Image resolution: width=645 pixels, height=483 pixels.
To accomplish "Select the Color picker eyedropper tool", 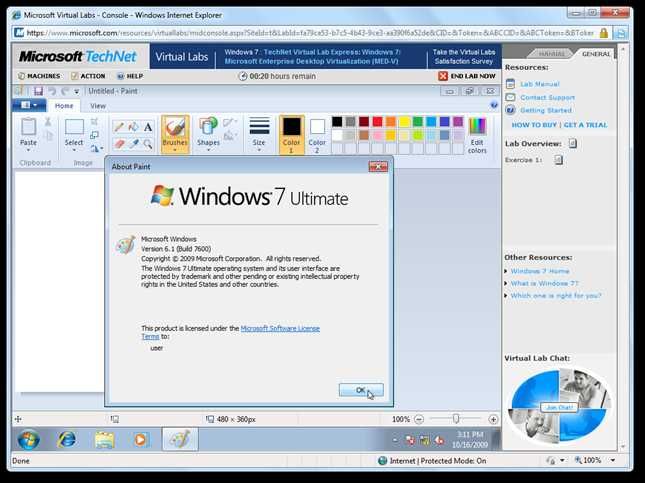I will tap(133, 144).
